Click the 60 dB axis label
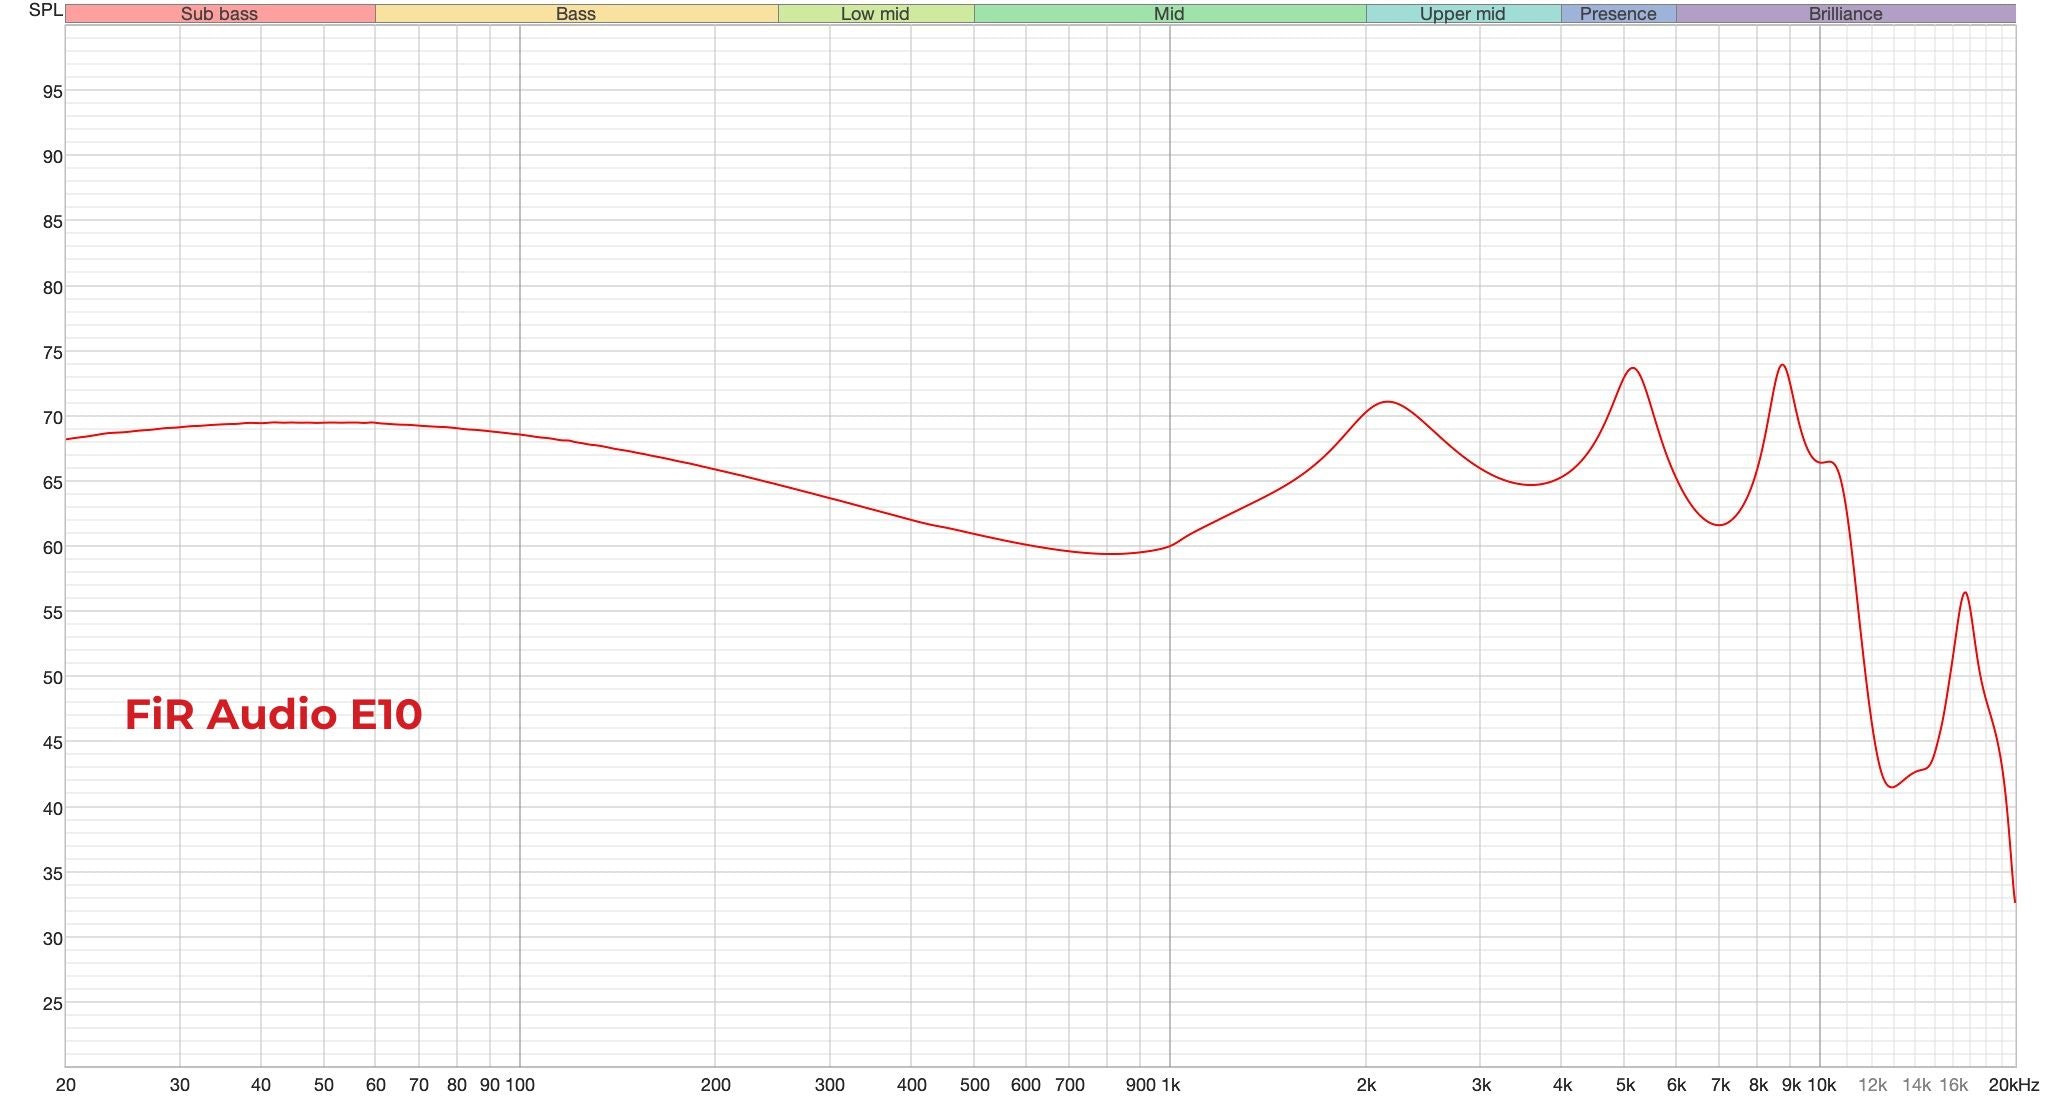 click(x=52, y=548)
